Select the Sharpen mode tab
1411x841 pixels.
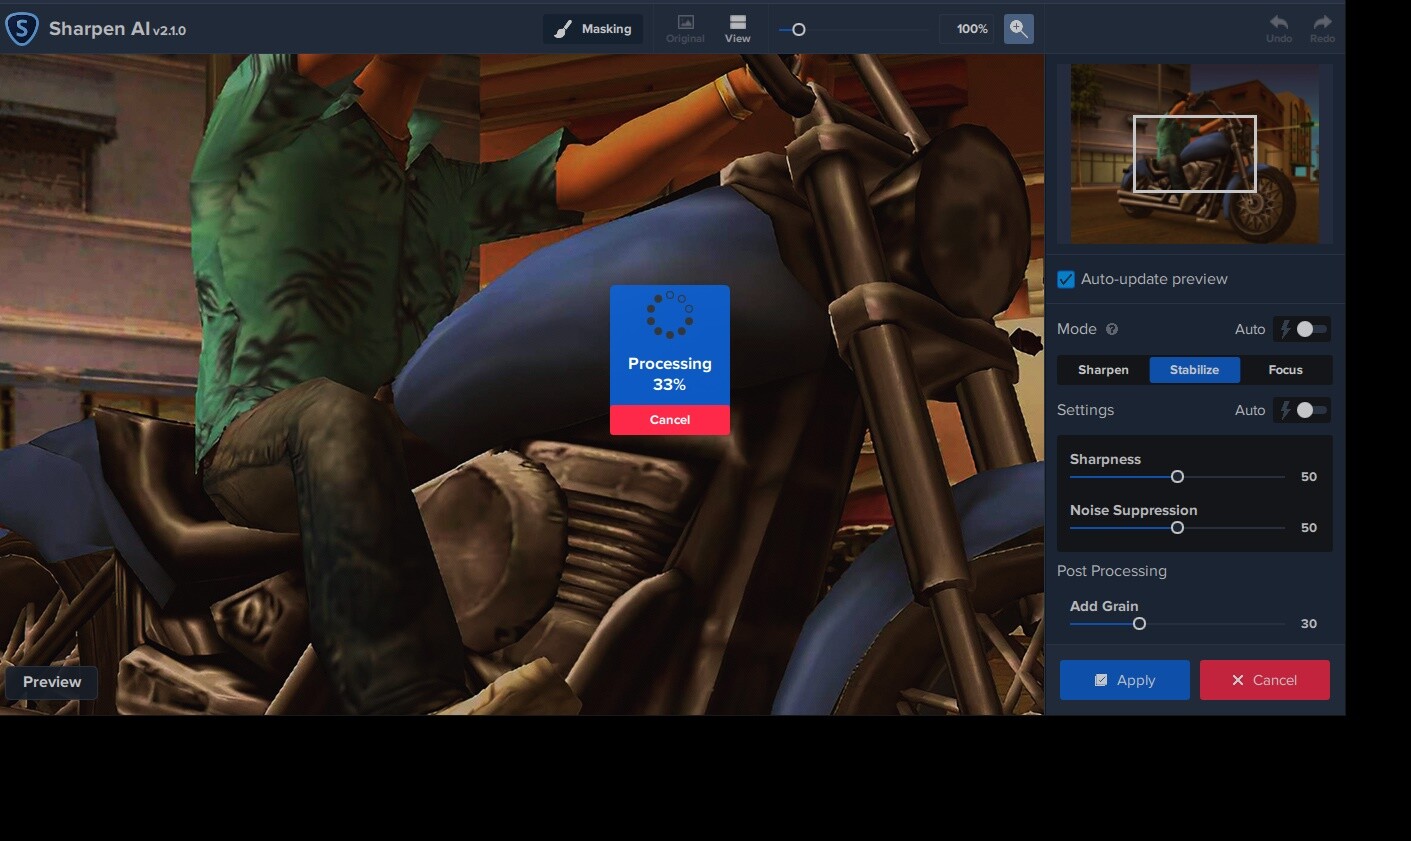(x=1103, y=370)
